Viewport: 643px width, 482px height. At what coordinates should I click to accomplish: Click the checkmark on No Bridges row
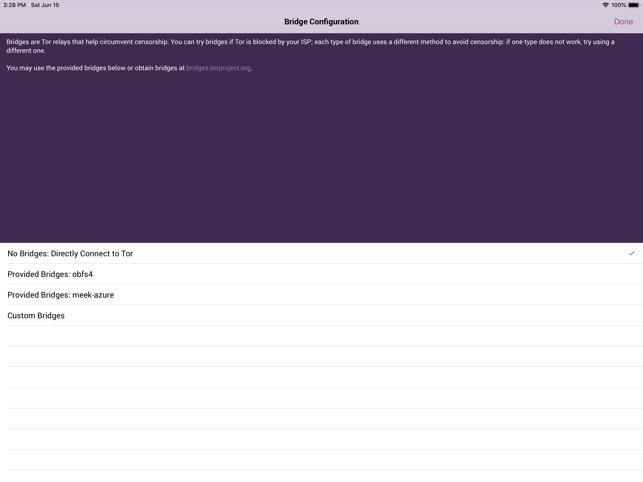[632, 253]
